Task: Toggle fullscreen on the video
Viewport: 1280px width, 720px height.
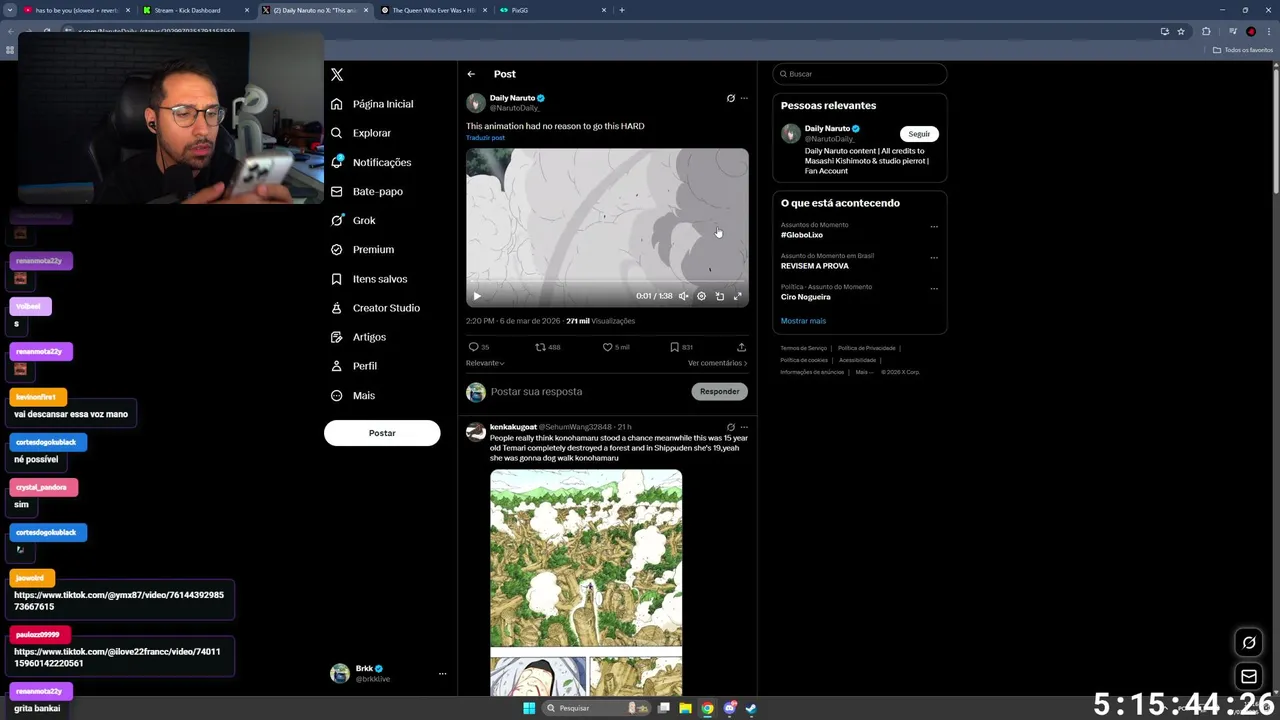Action: click(x=738, y=296)
